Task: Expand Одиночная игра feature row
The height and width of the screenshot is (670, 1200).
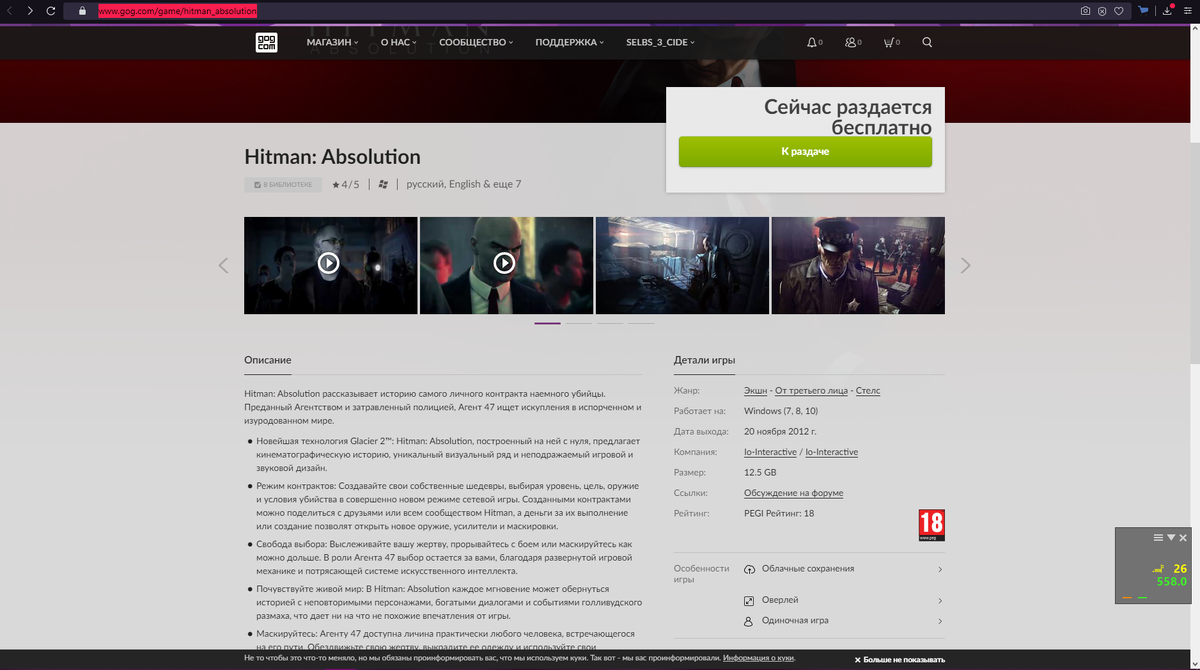Action: [x=844, y=621]
